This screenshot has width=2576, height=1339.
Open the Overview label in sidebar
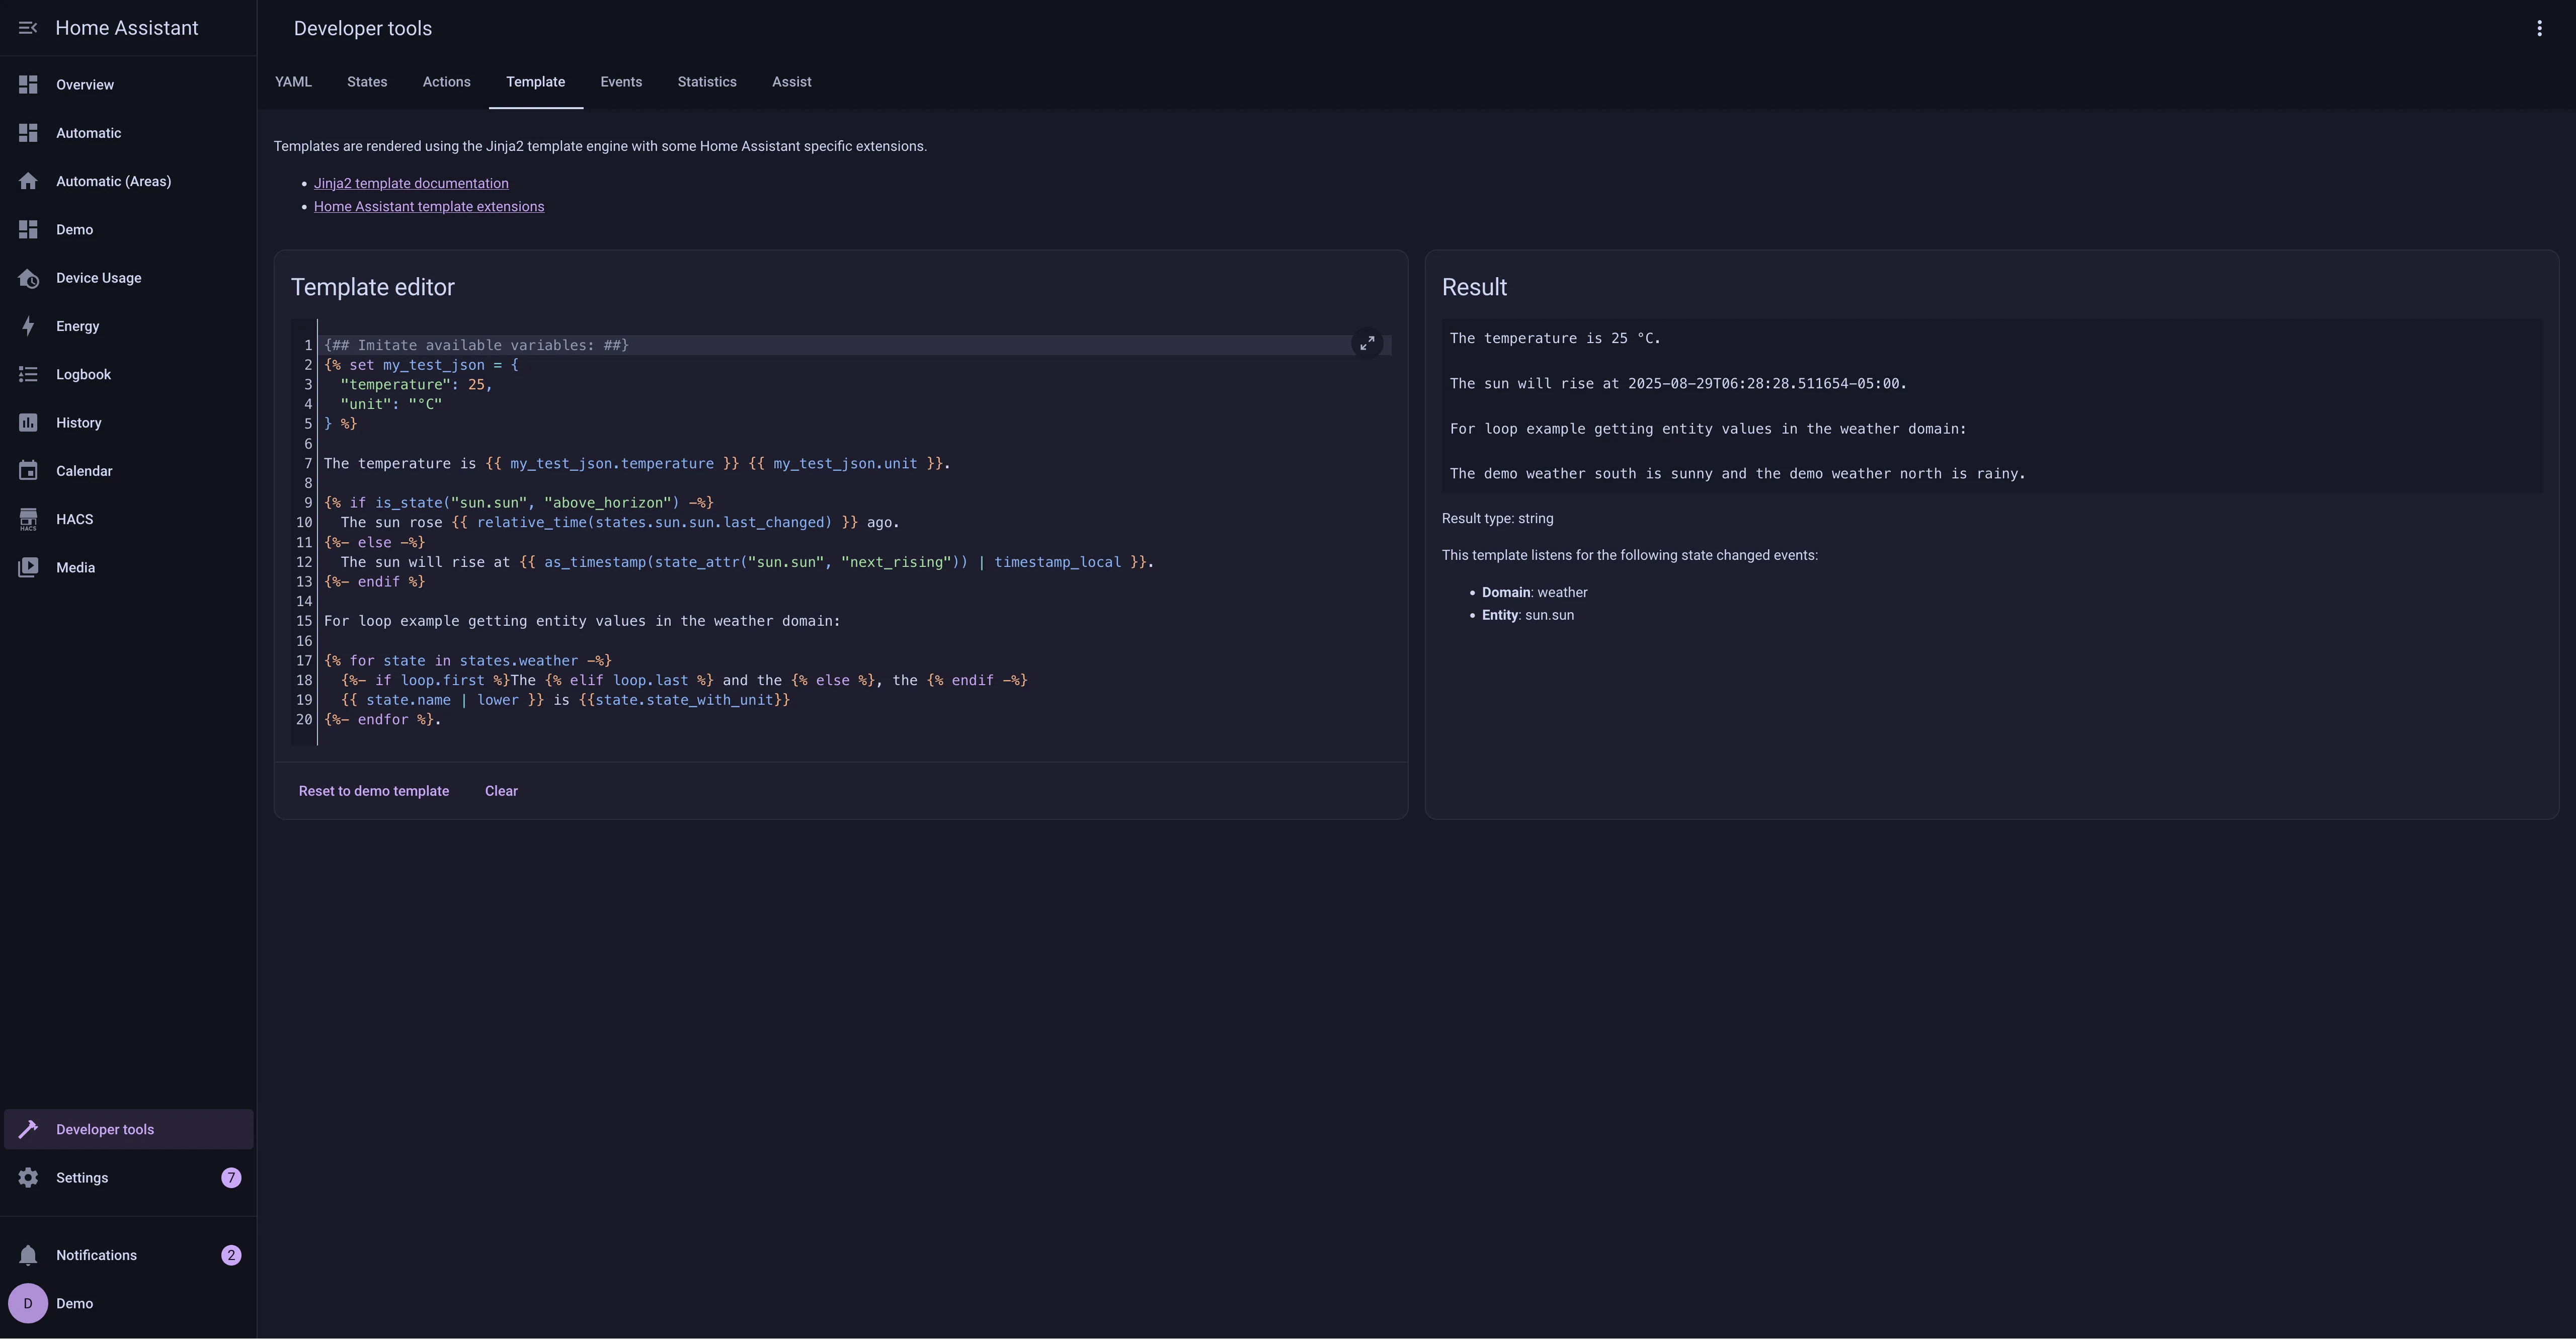pos(85,85)
